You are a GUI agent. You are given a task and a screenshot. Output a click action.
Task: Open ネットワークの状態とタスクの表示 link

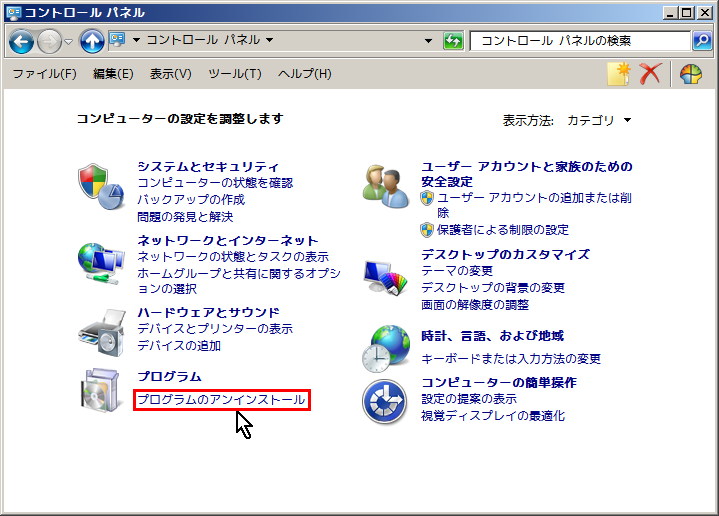pos(233,257)
